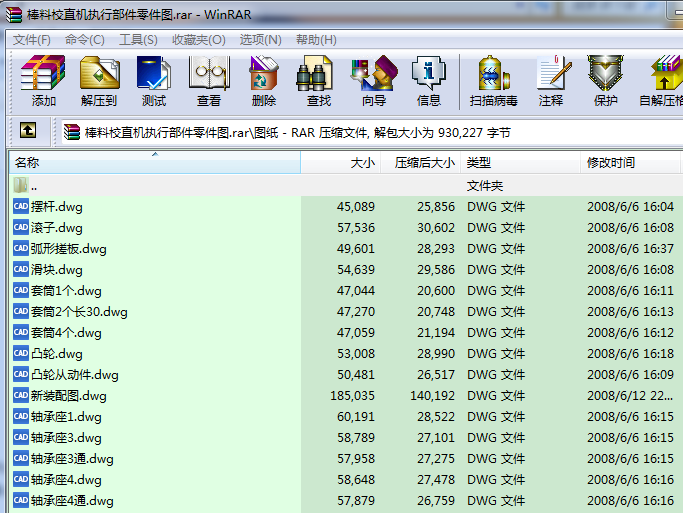Click CAD icon of 轴承座4通.dwg
Viewport: 683px width, 513px height.
point(20,500)
